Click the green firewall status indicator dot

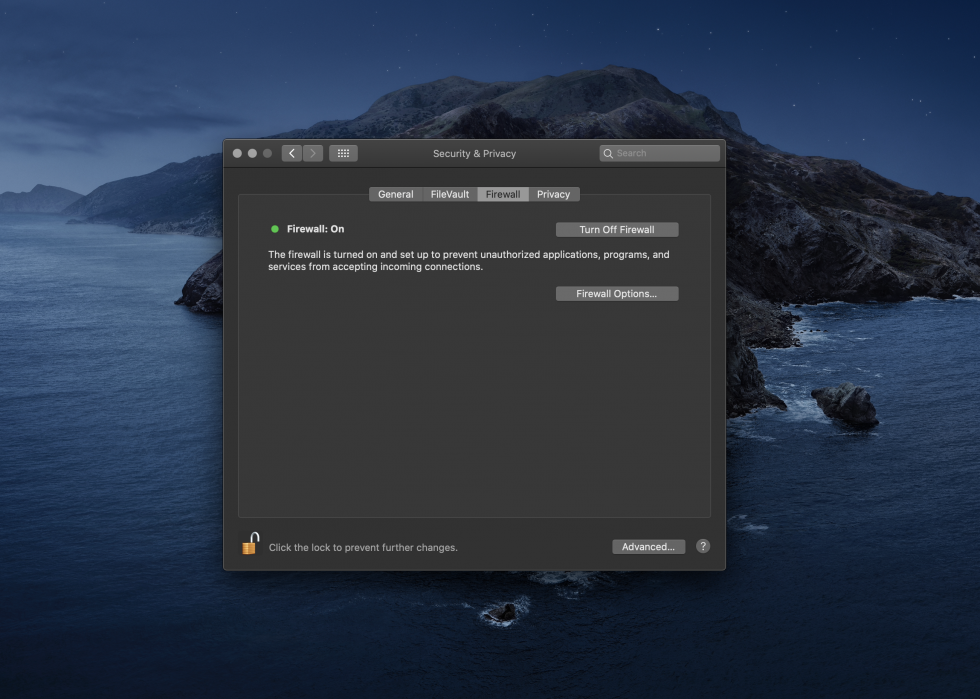275,229
